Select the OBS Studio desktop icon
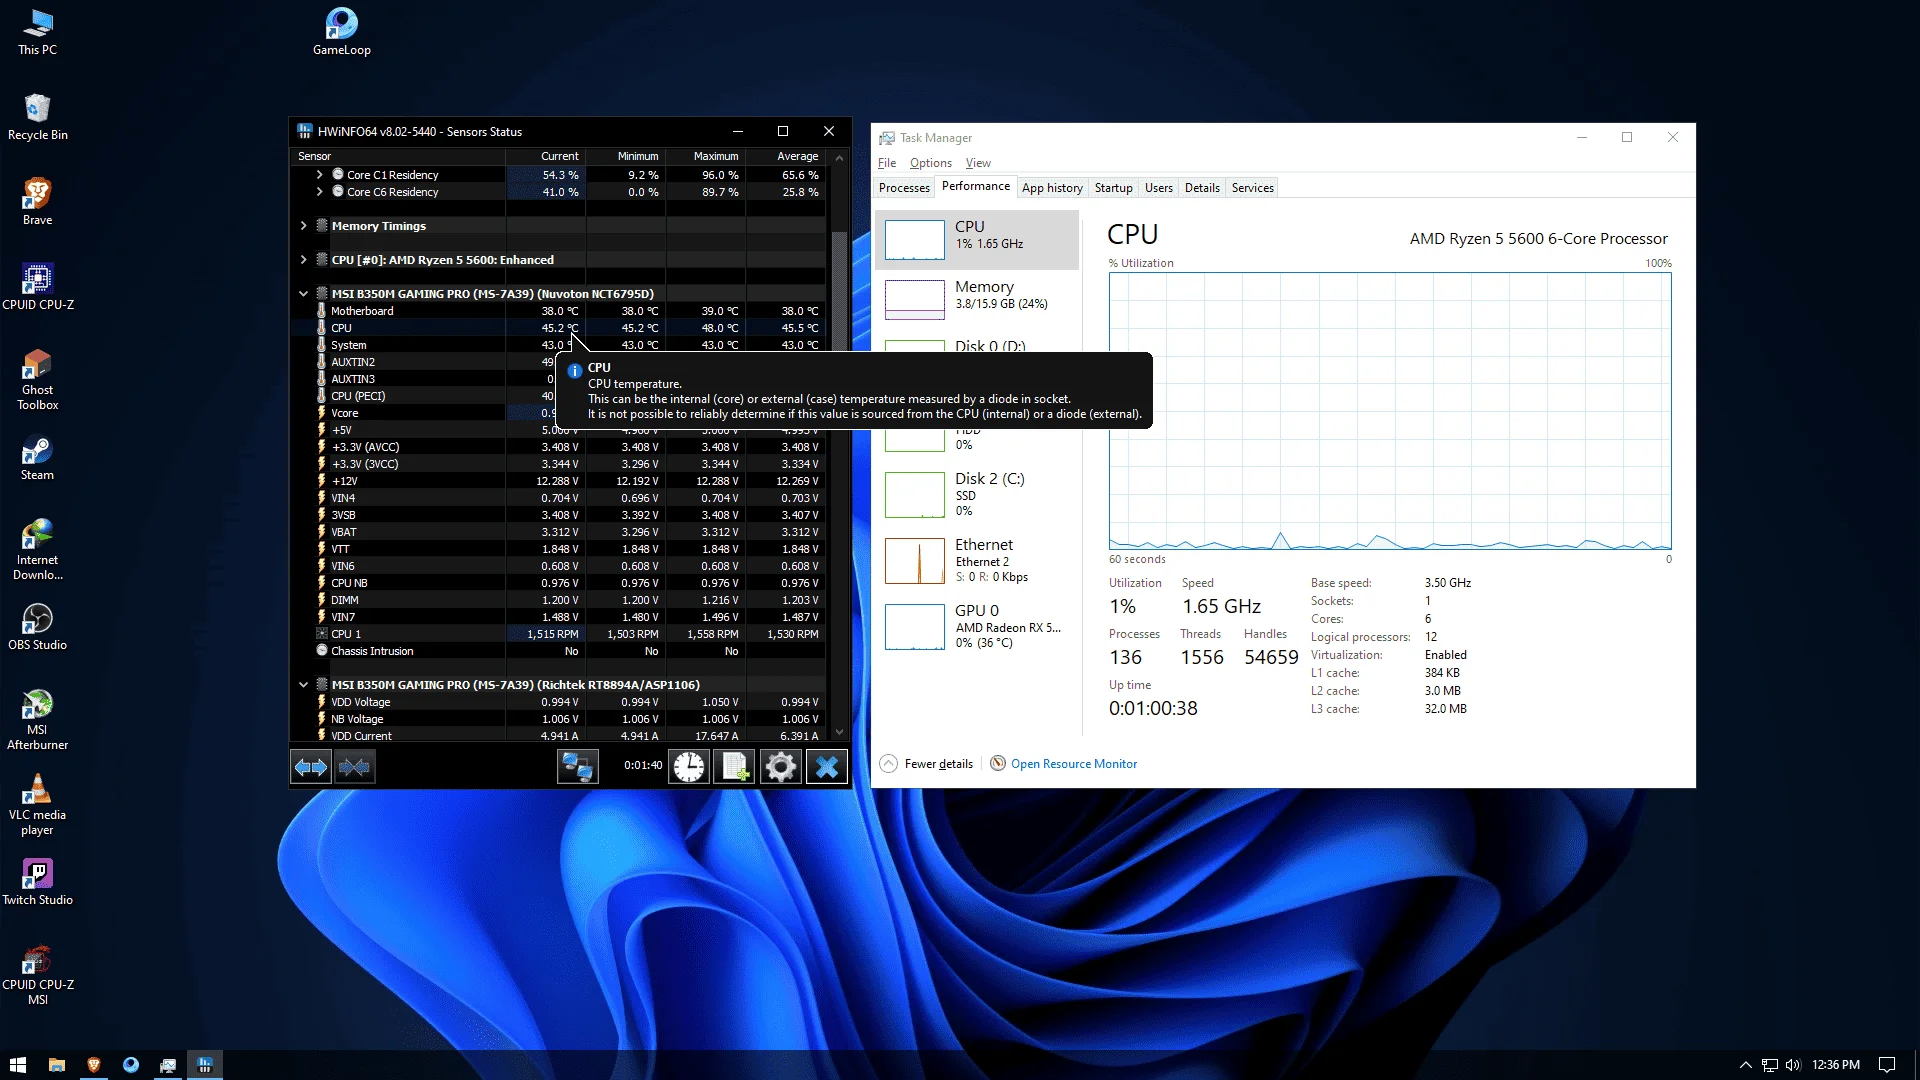 (x=37, y=628)
